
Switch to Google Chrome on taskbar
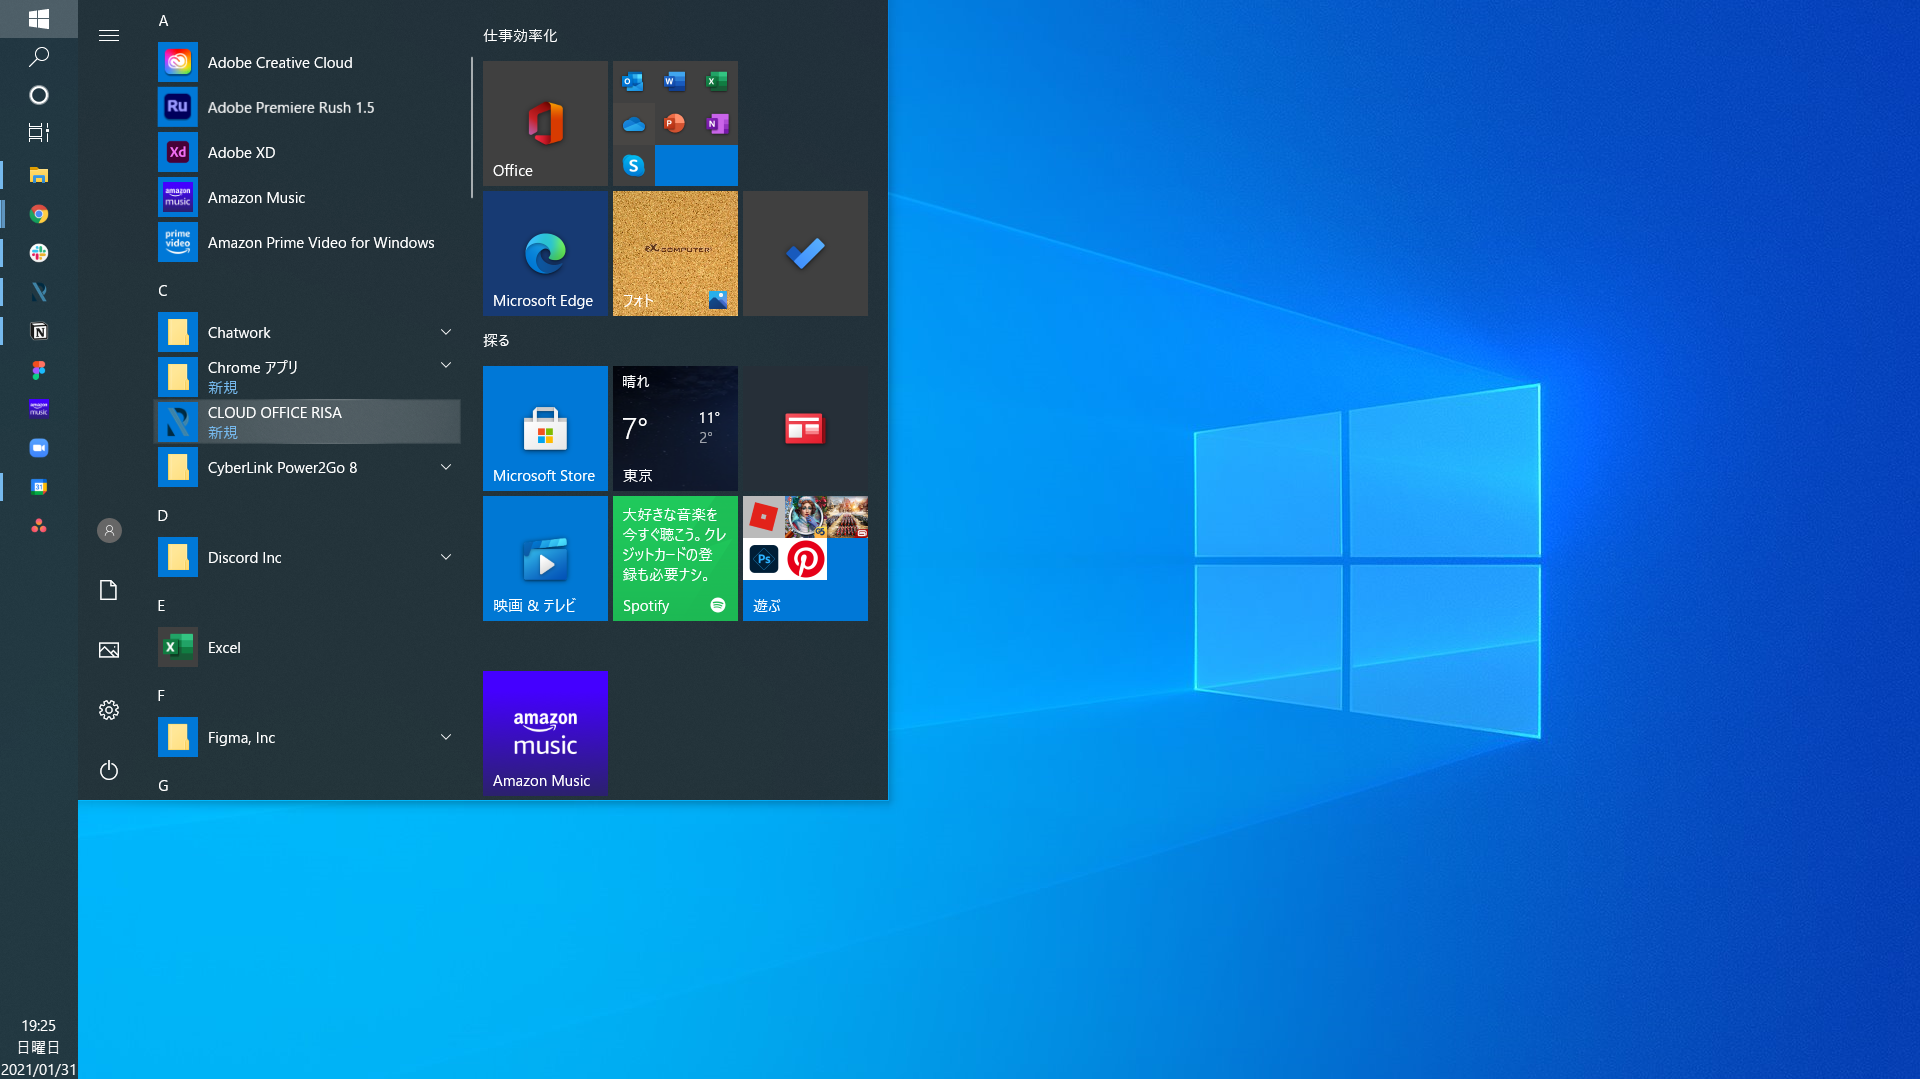pyautogui.click(x=39, y=214)
